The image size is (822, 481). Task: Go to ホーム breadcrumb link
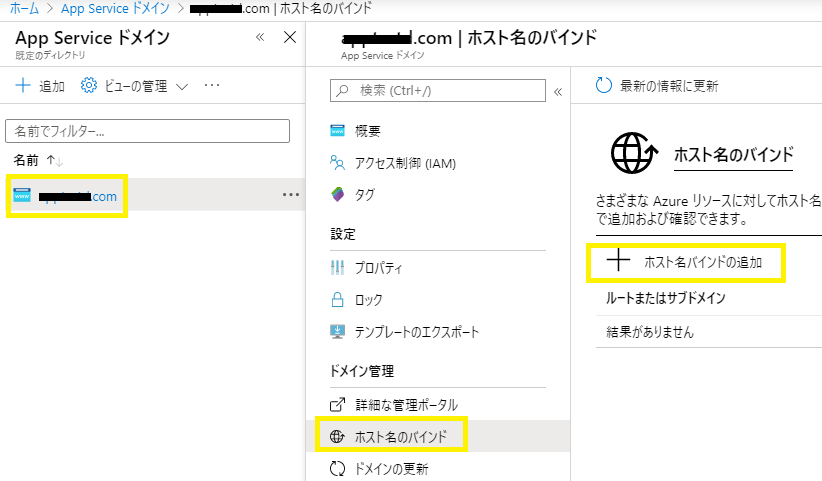24,8
